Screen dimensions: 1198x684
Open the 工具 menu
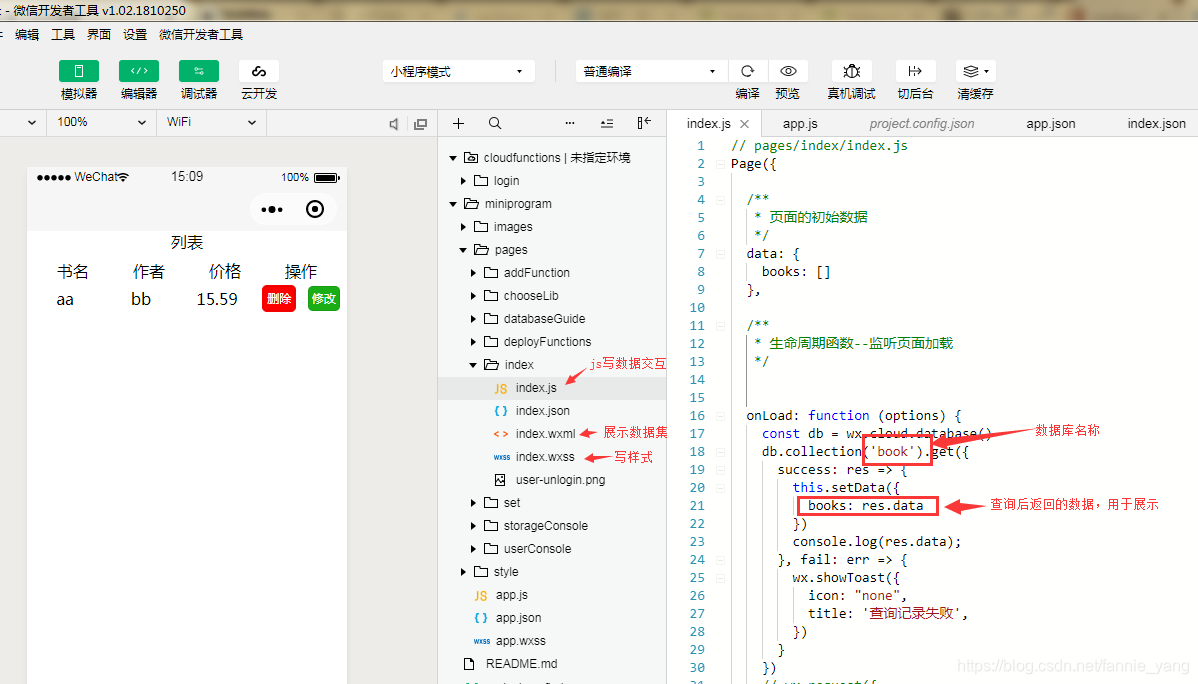pyautogui.click(x=63, y=34)
